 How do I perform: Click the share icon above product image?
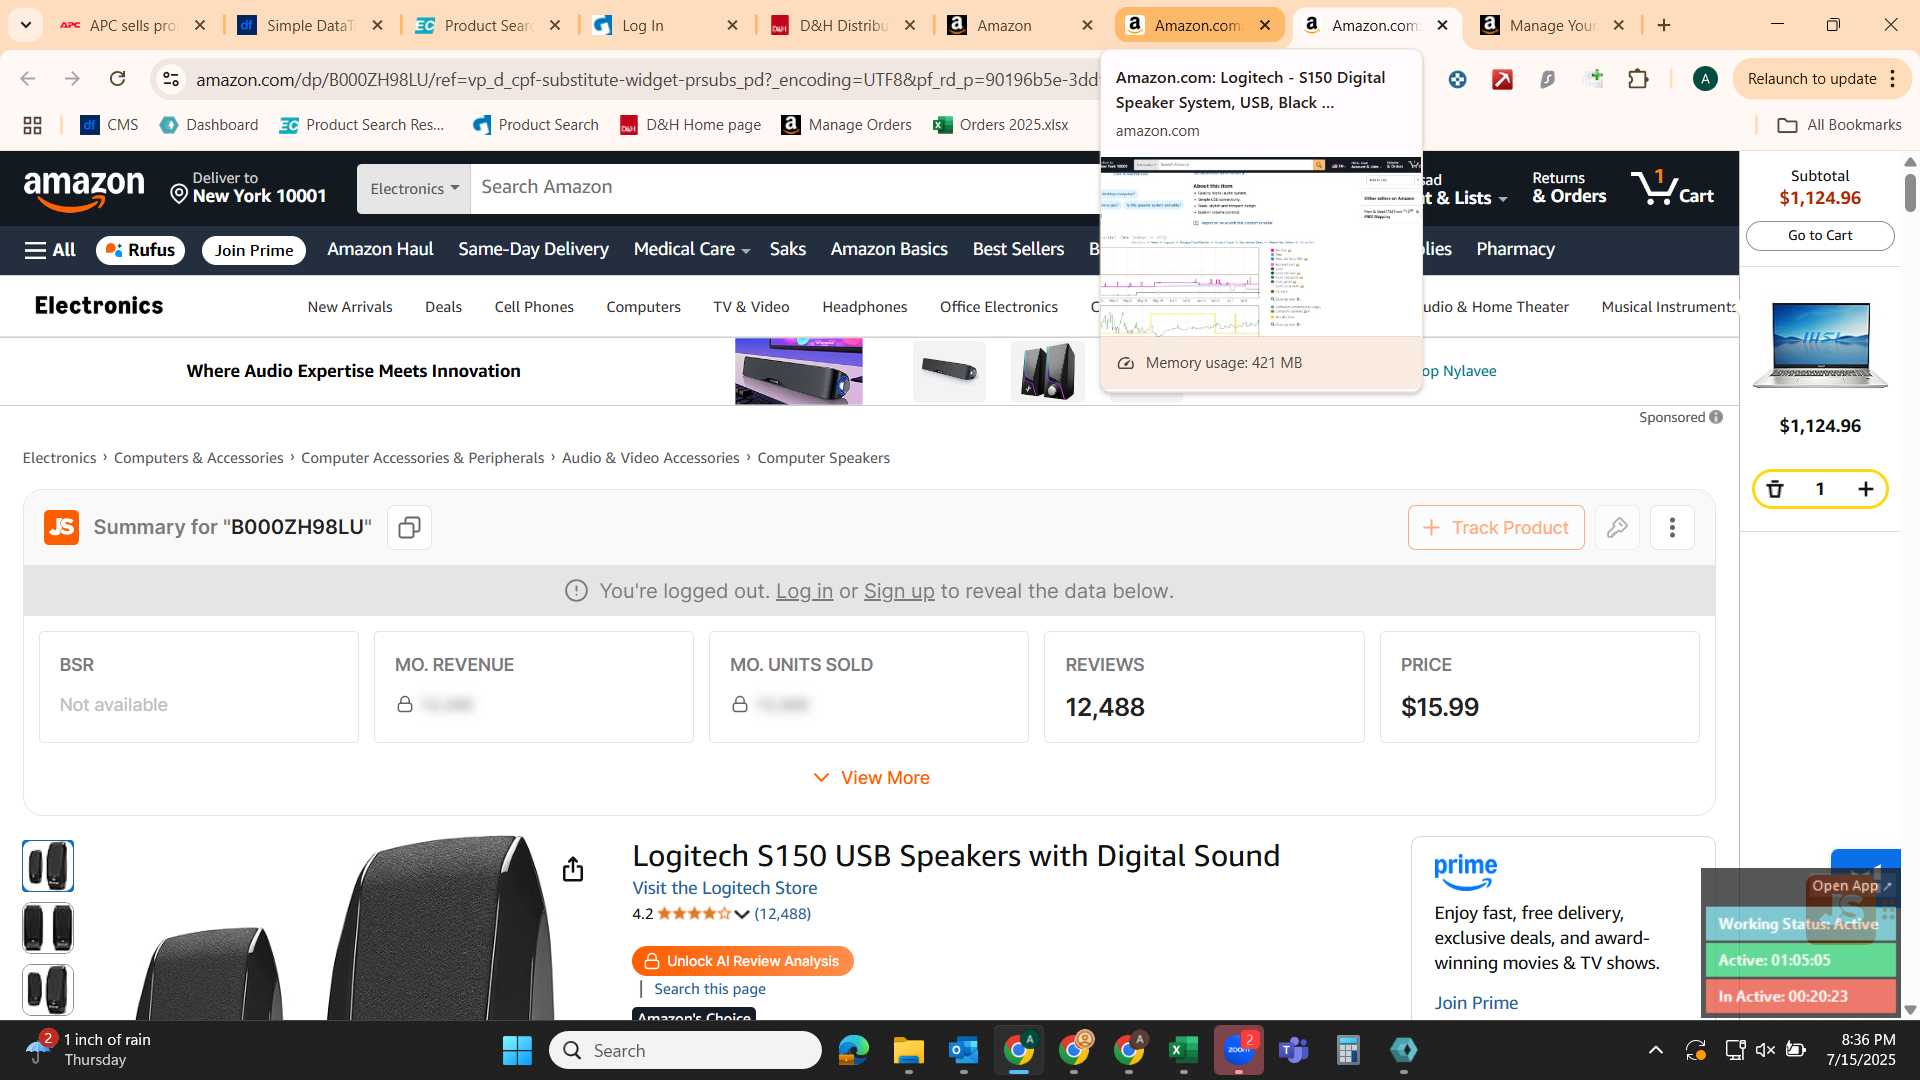coord(572,869)
